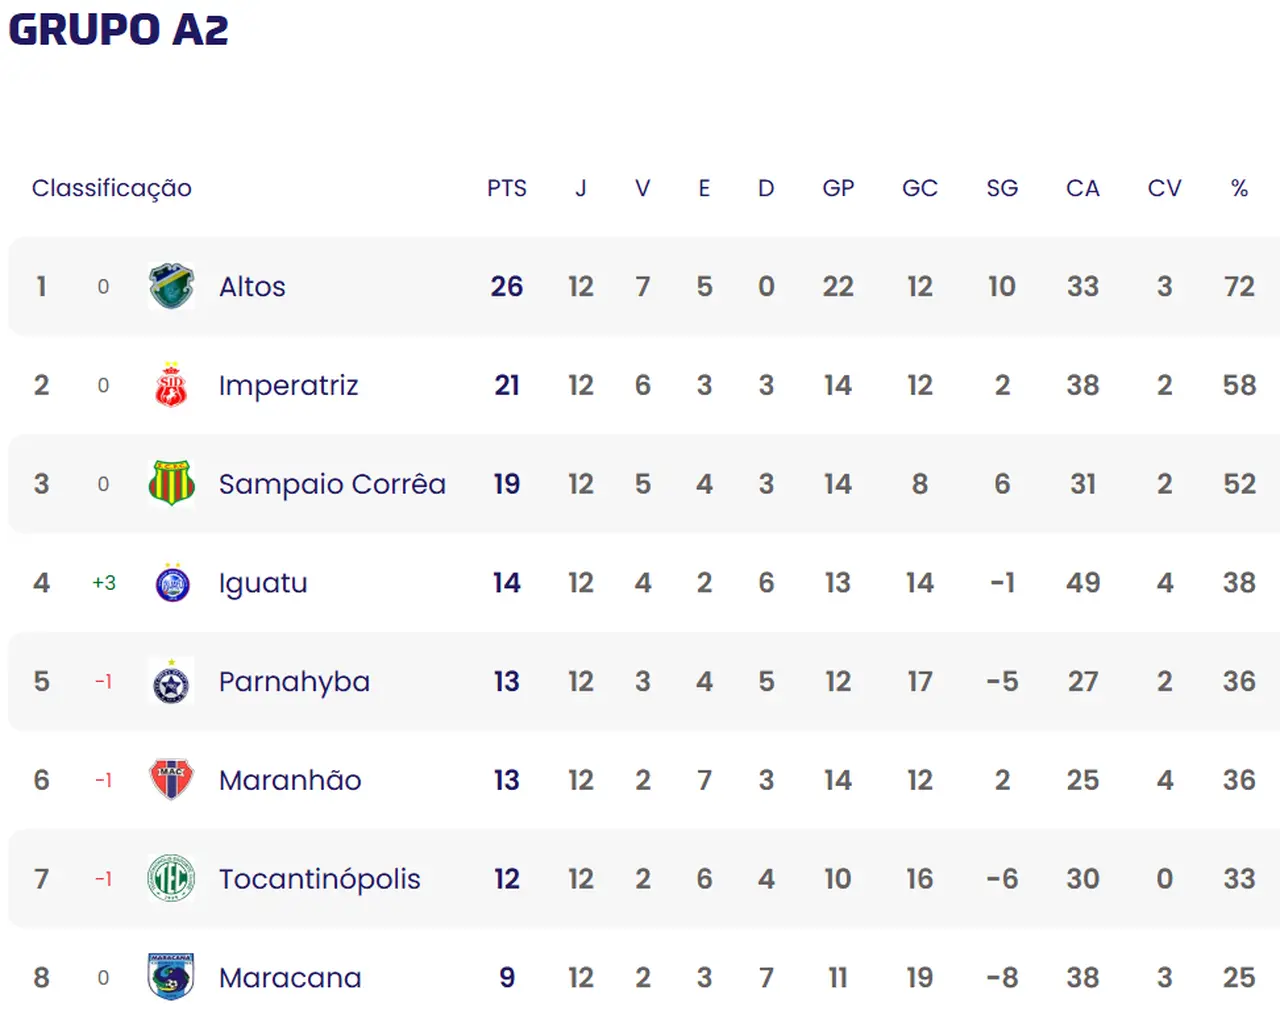1280x1015 pixels.
Task: Click Iguatu's +3 position change indicator
Action: [104, 583]
